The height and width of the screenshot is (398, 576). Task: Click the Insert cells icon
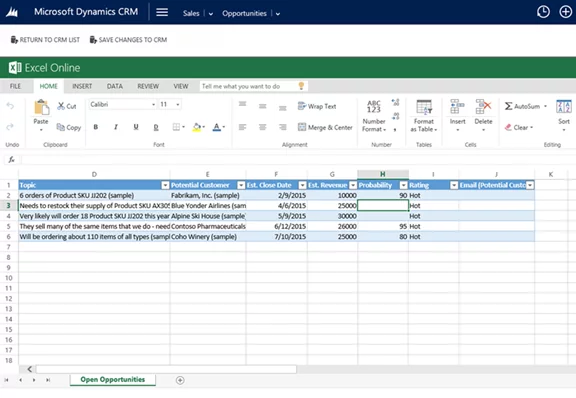tap(457, 107)
